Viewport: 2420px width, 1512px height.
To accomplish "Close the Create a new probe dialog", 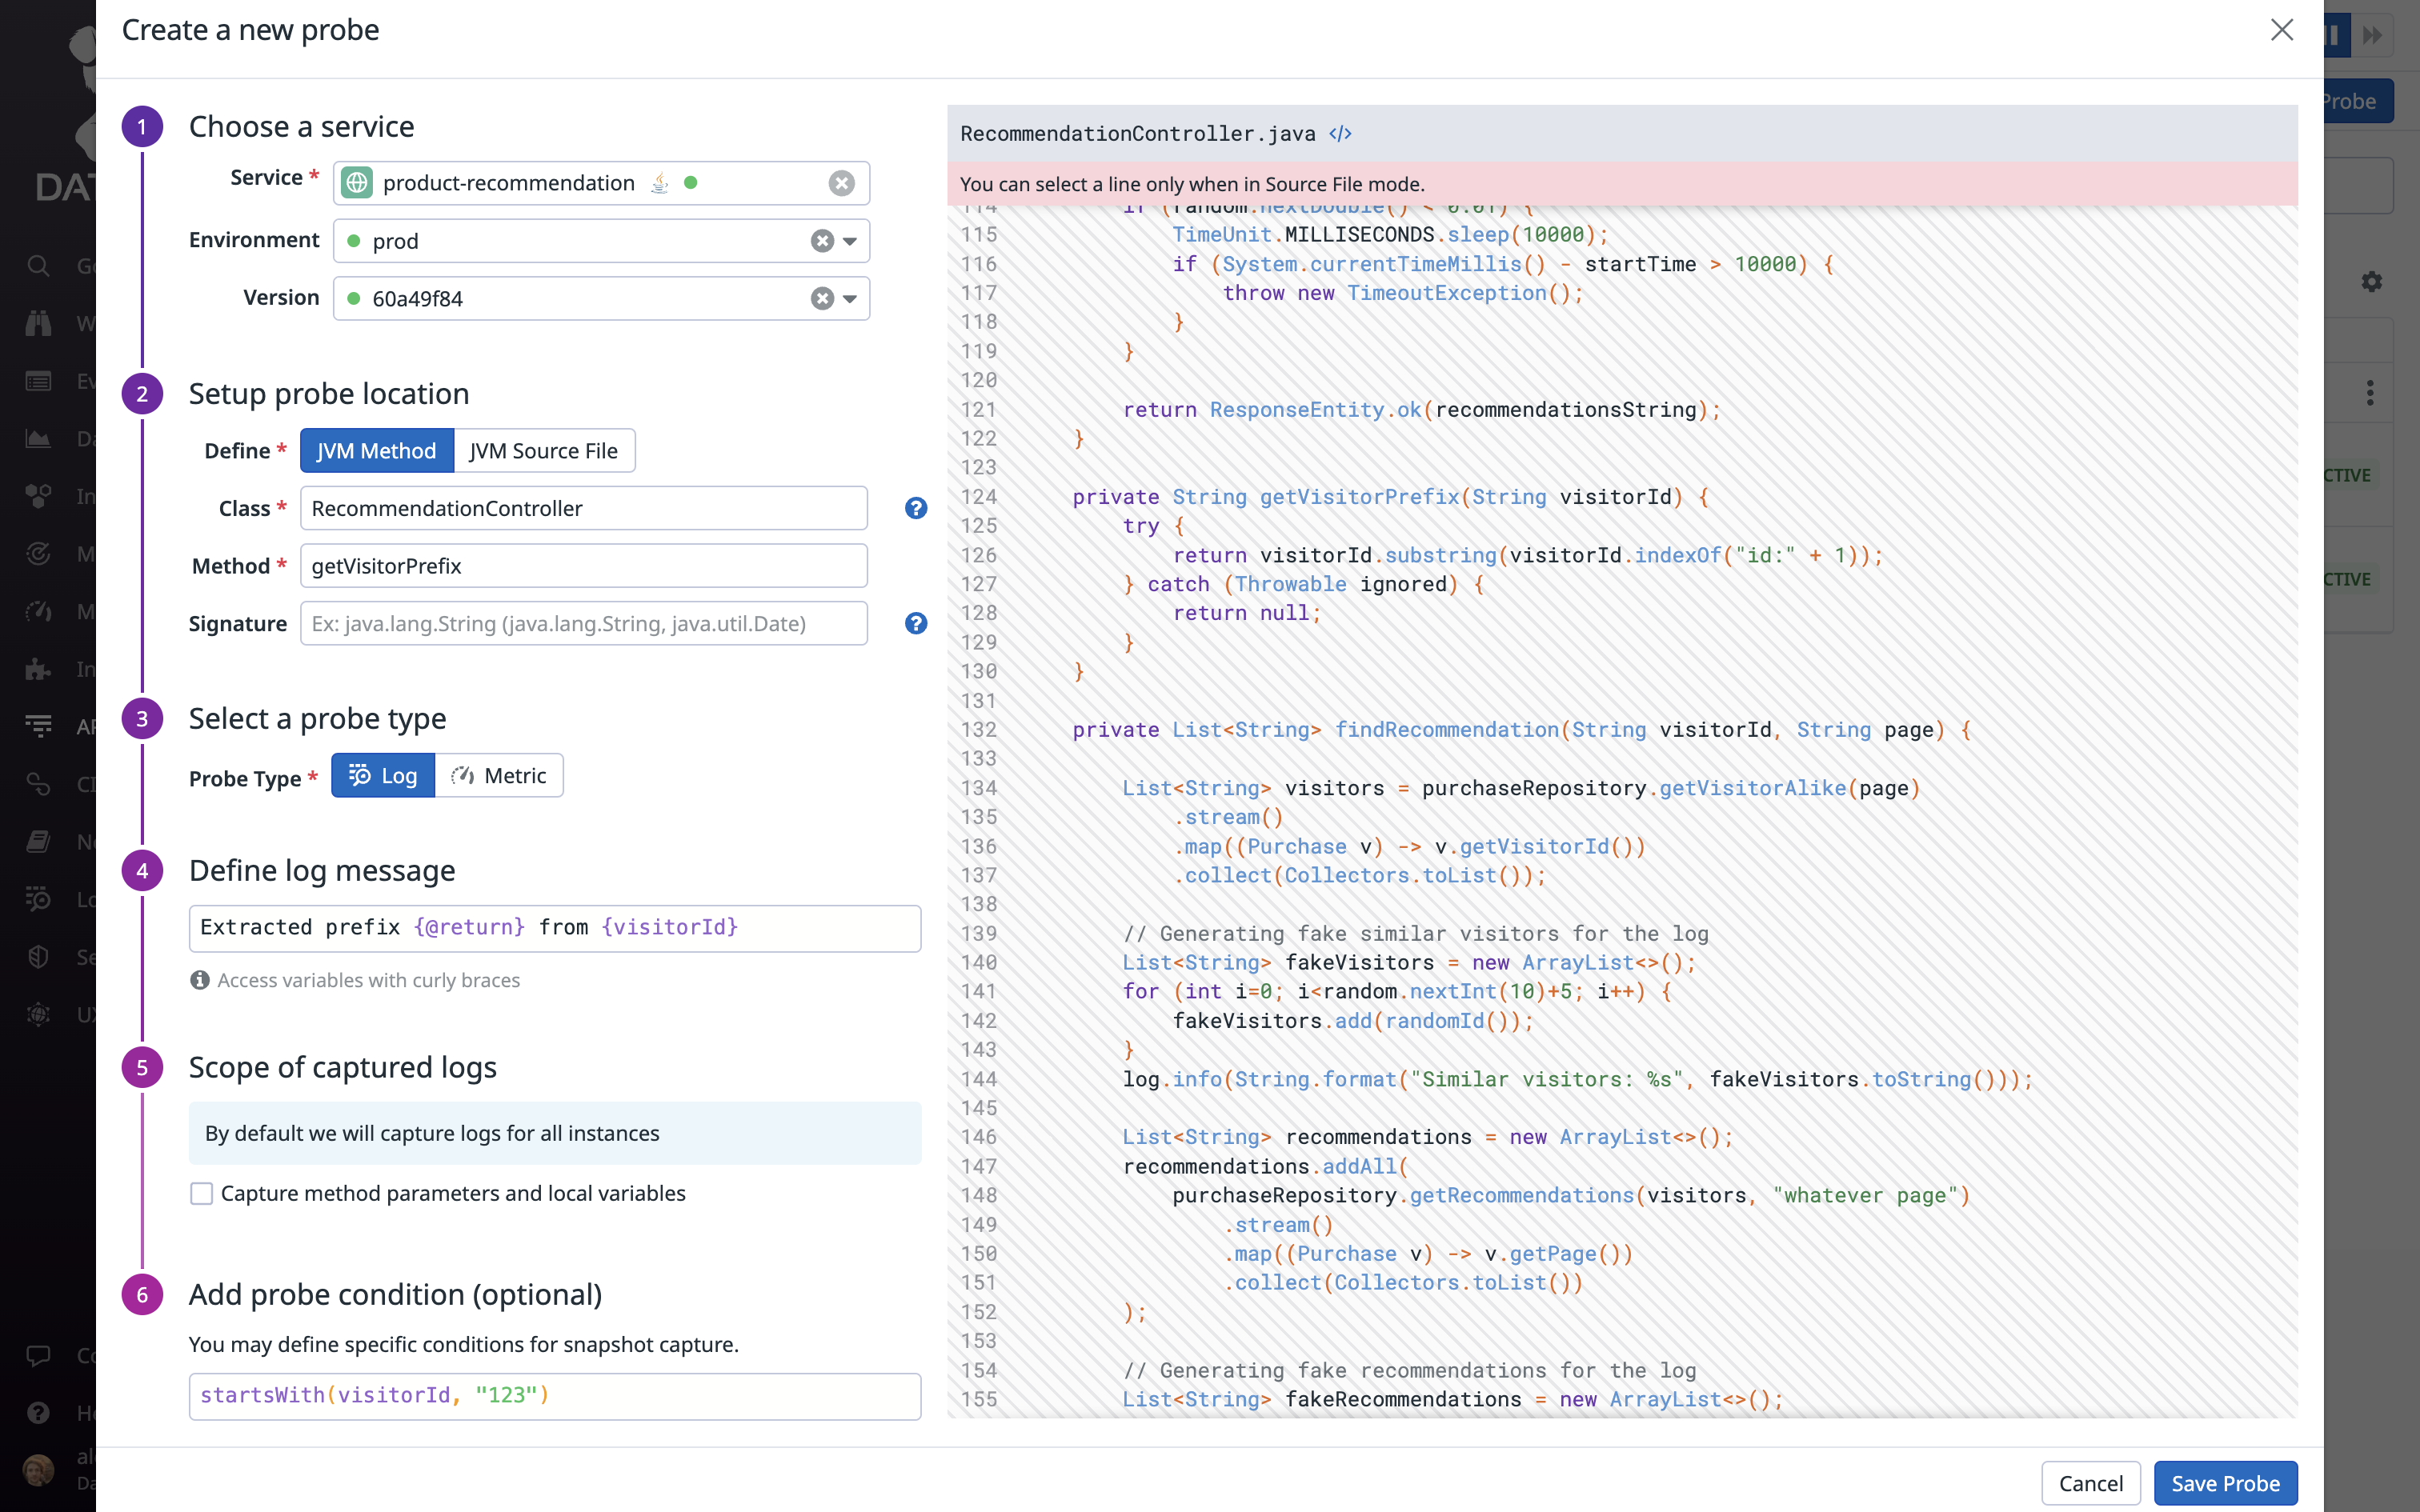I will (2281, 30).
